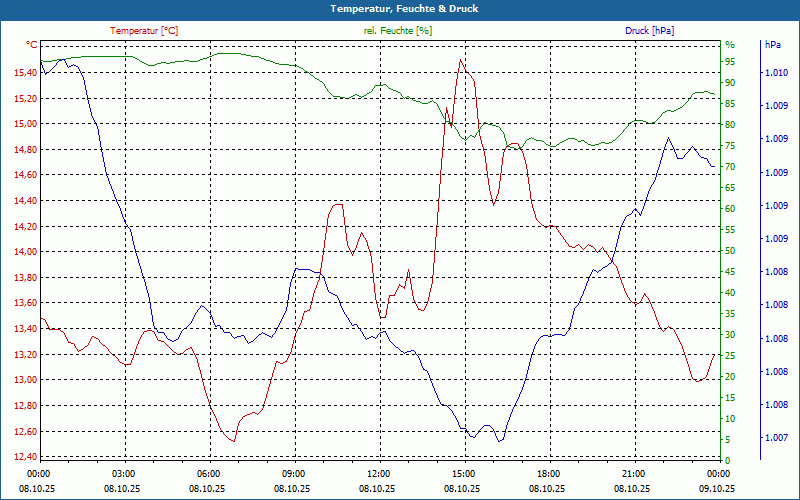Click the red temperature curve peak near 15:00
Image resolution: width=800 pixels, height=500 pixels.
(460, 61)
